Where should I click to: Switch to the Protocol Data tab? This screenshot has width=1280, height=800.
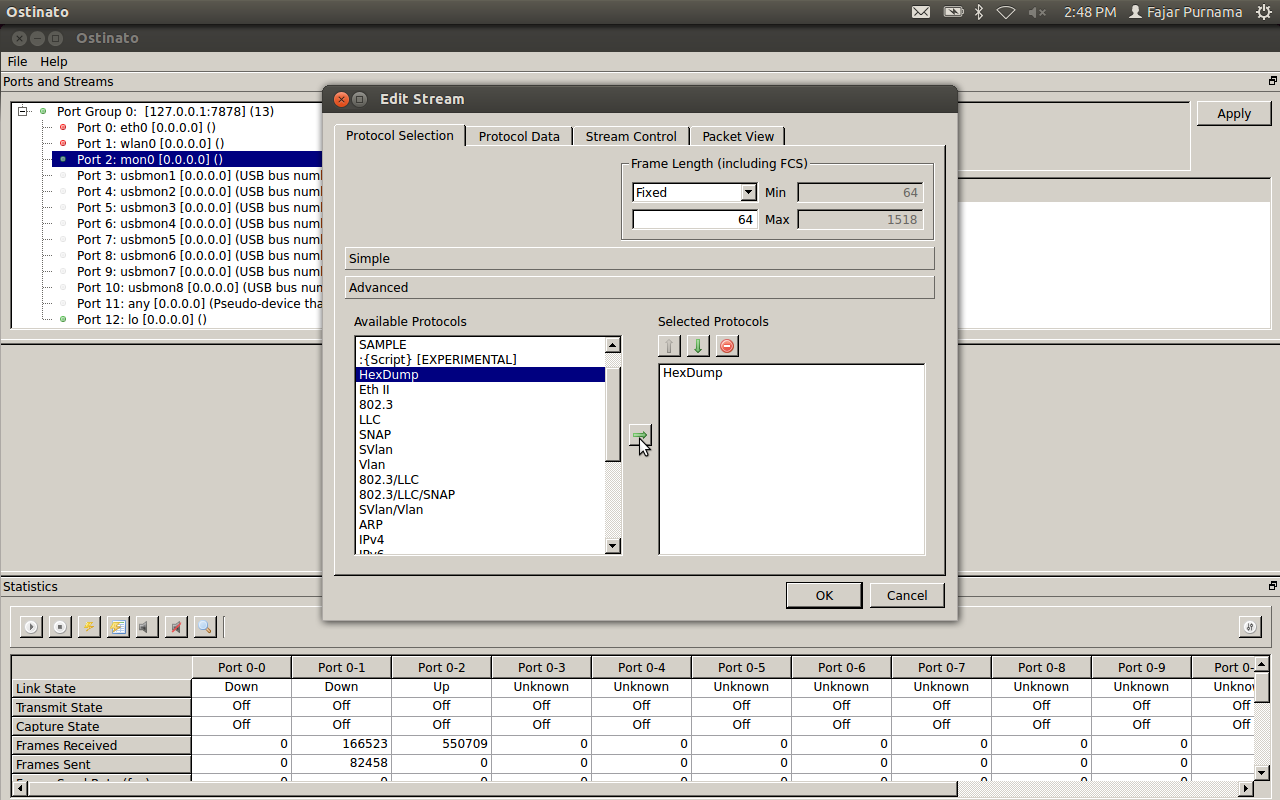tap(519, 136)
